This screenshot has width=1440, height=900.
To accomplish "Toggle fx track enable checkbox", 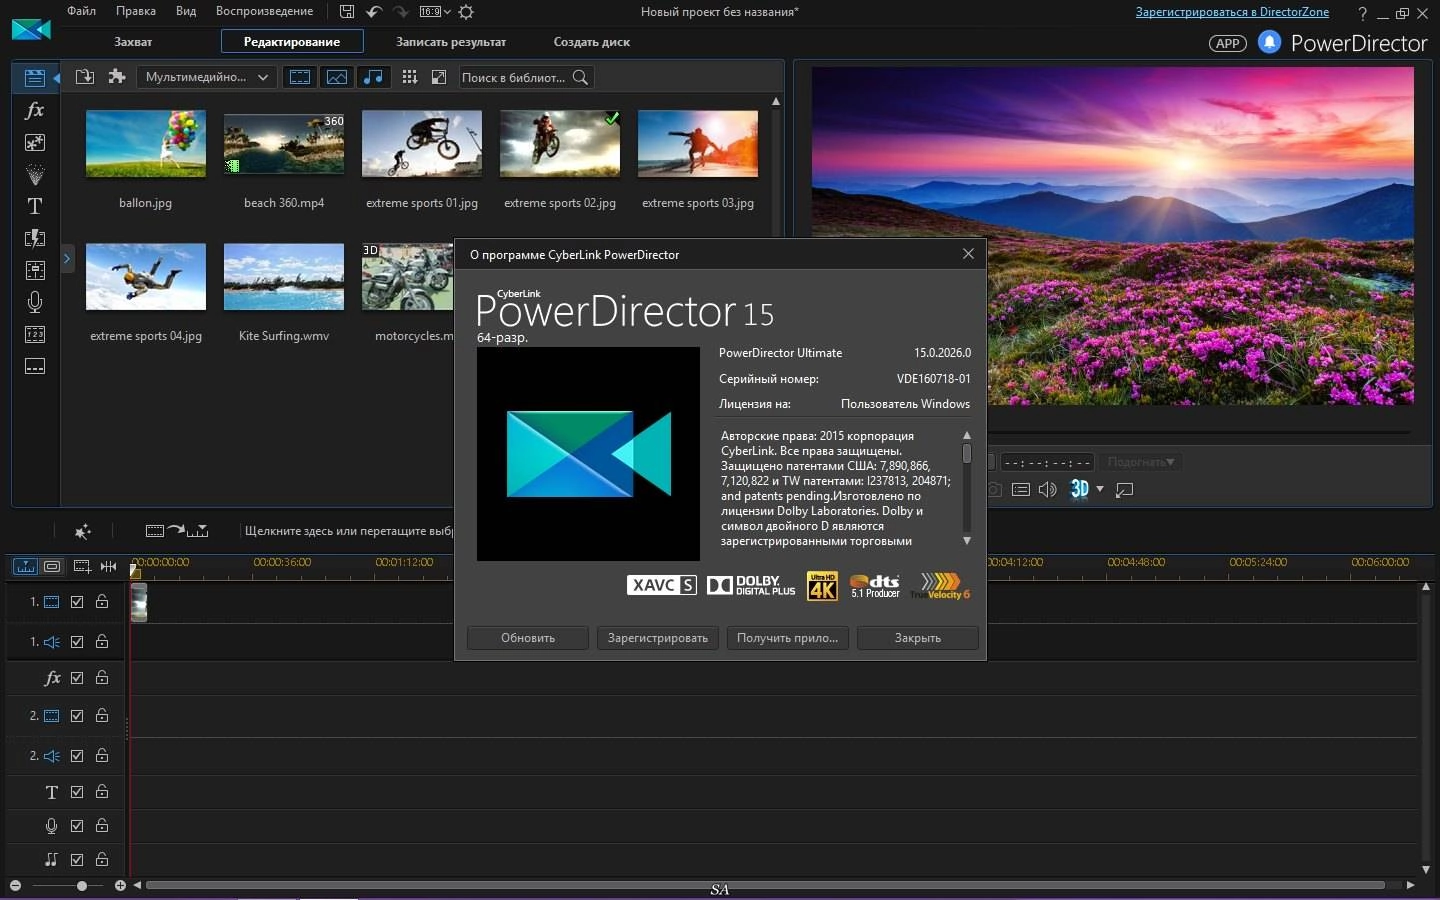I will click(77, 678).
